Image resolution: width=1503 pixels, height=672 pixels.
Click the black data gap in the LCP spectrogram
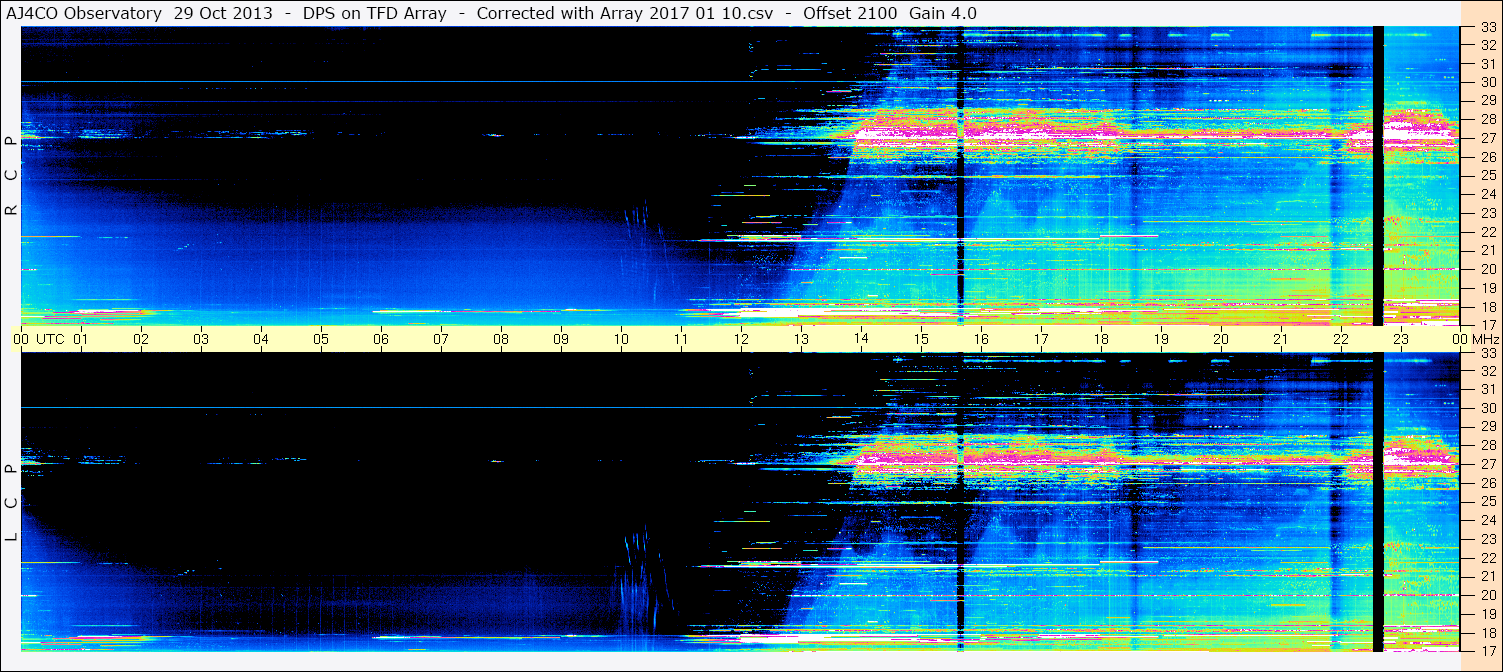[1378, 502]
